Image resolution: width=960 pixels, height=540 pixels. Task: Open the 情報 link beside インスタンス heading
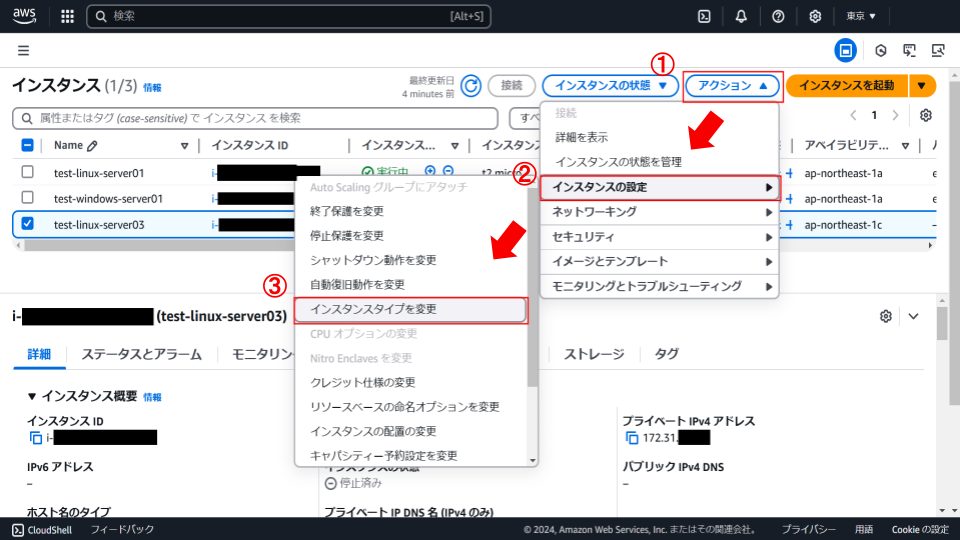tap(152, 88)
